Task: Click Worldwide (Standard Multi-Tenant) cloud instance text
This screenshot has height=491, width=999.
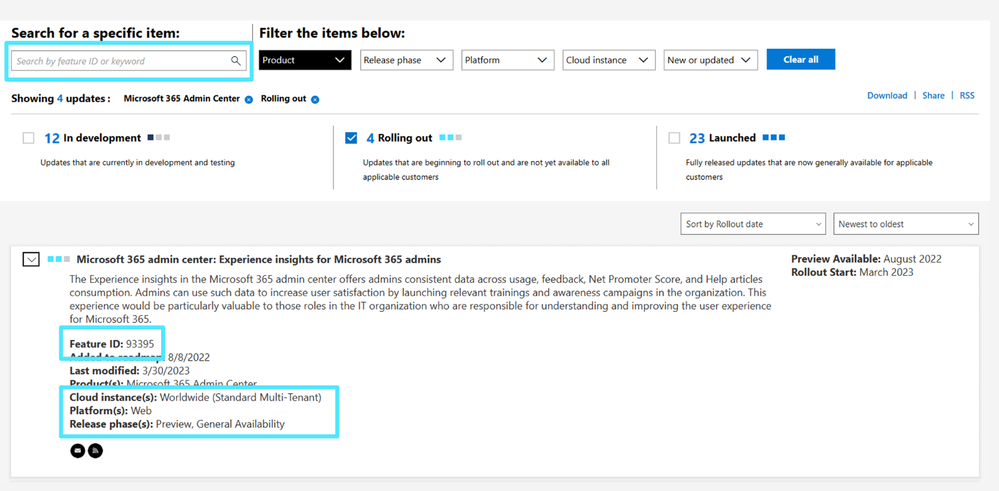Action: click(241, 397)
